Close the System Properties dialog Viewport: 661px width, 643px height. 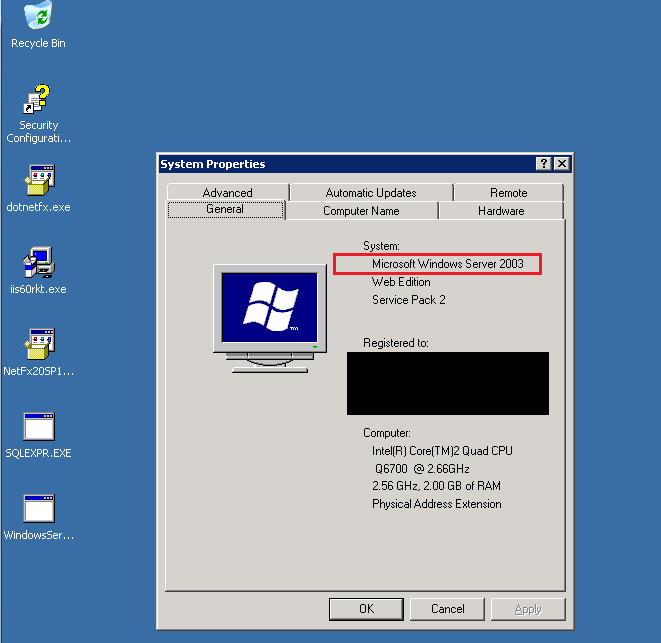click(x=562, y=164)
